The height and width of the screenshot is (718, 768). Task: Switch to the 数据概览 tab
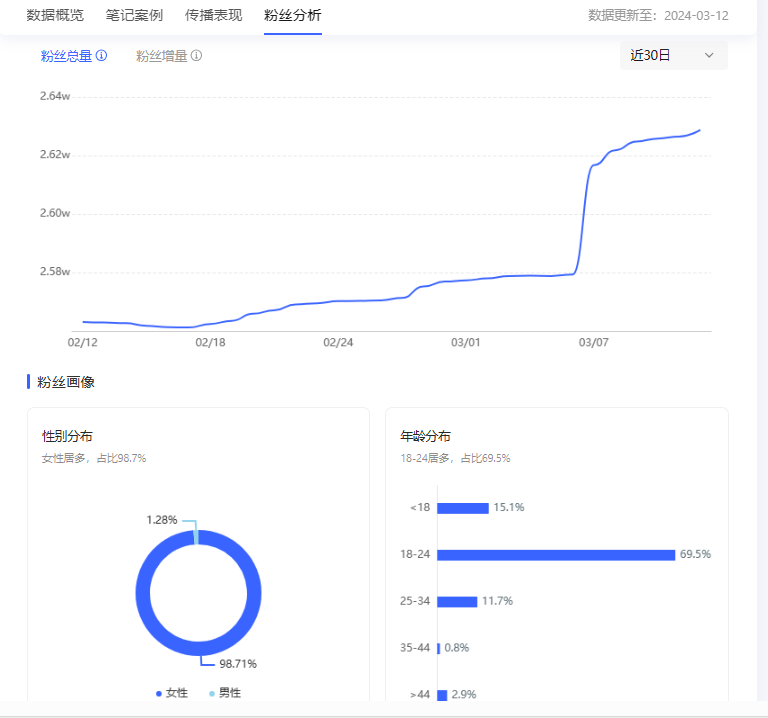tap(55, 15)
